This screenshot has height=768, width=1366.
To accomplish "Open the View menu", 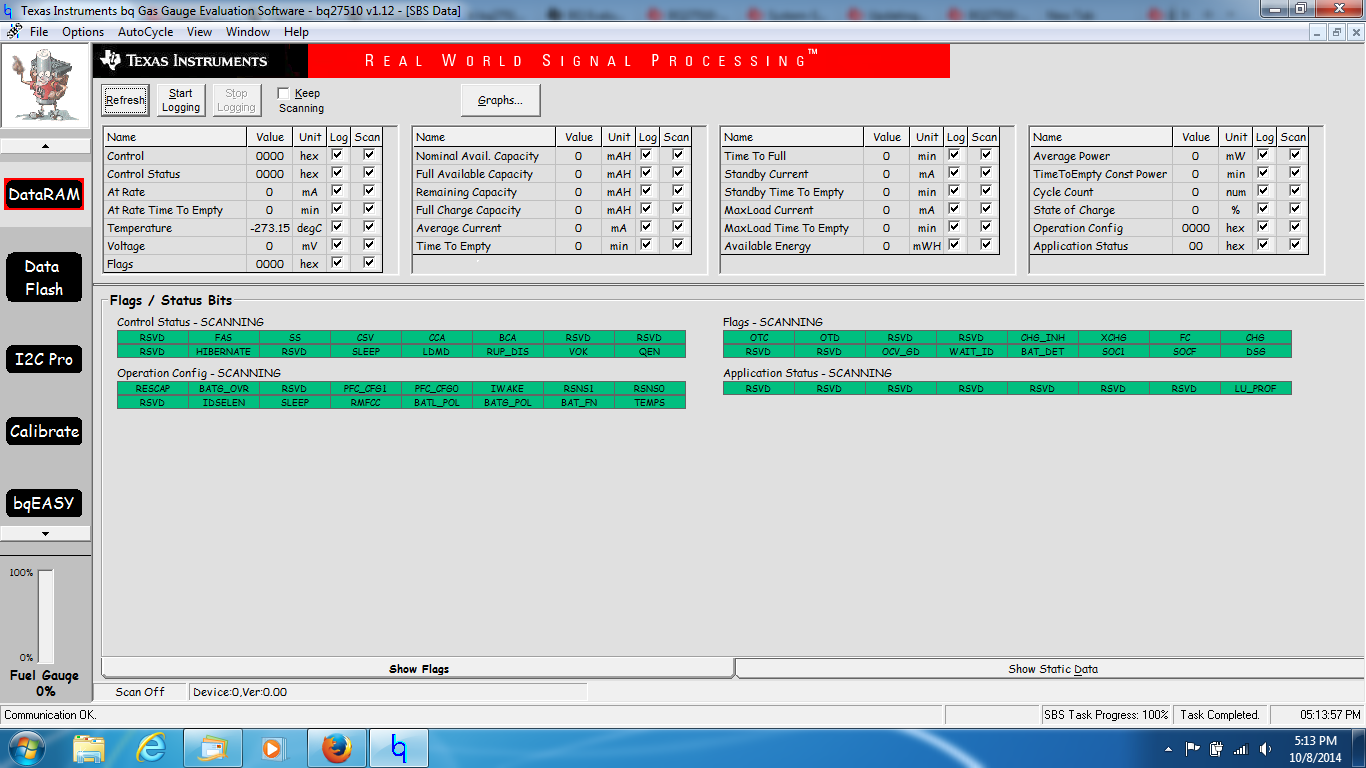I will point(199,32).
